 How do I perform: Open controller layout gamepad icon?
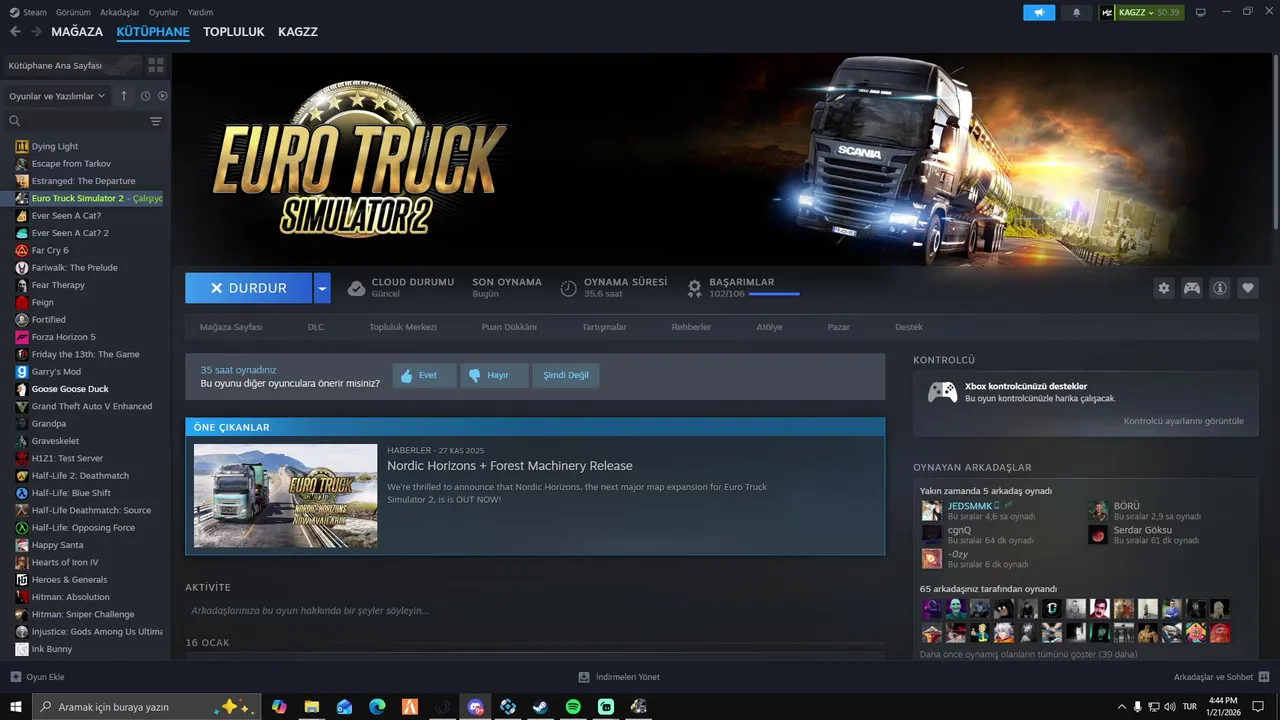coord(1192,288)
